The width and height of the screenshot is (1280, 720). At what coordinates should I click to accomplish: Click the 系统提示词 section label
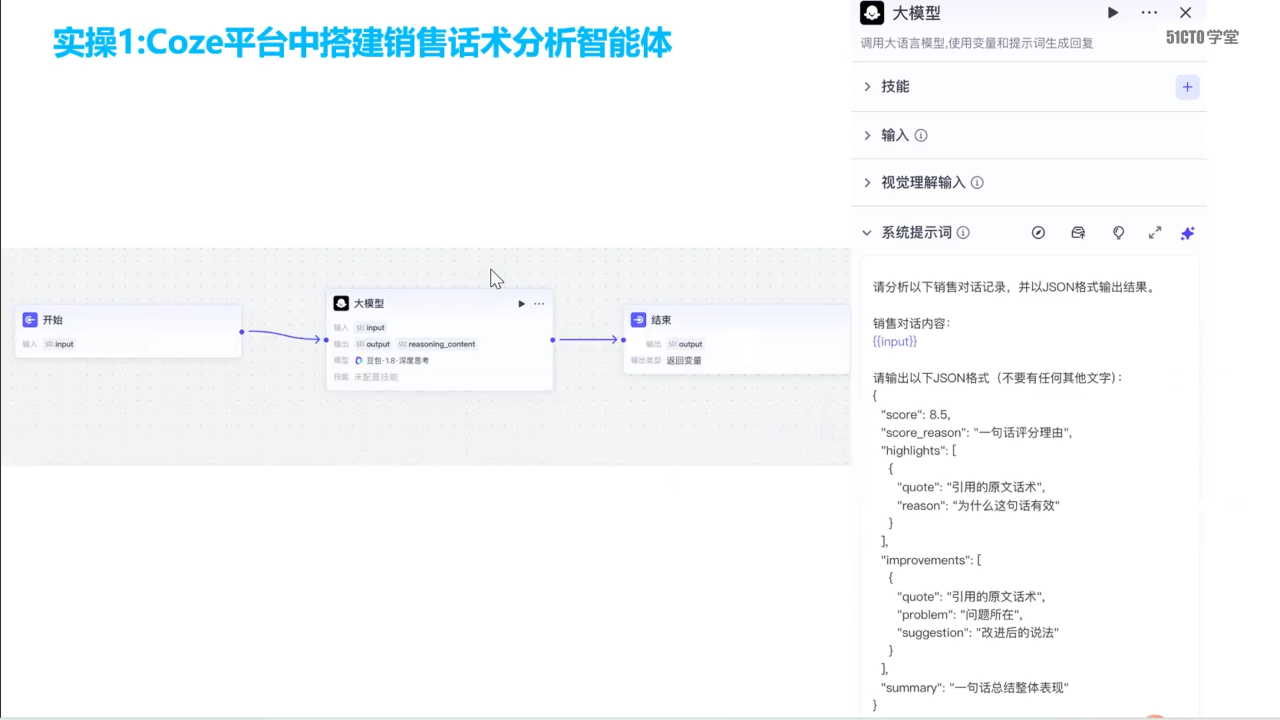point(916,233)
